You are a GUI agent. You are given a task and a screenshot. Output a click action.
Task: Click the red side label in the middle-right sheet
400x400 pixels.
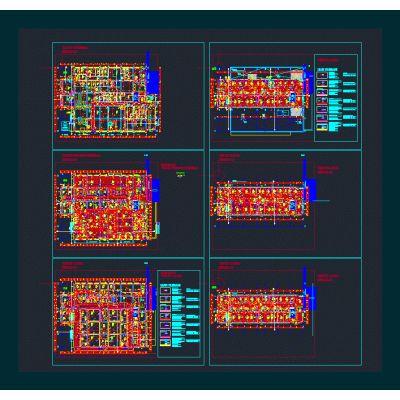click(328, 170)
